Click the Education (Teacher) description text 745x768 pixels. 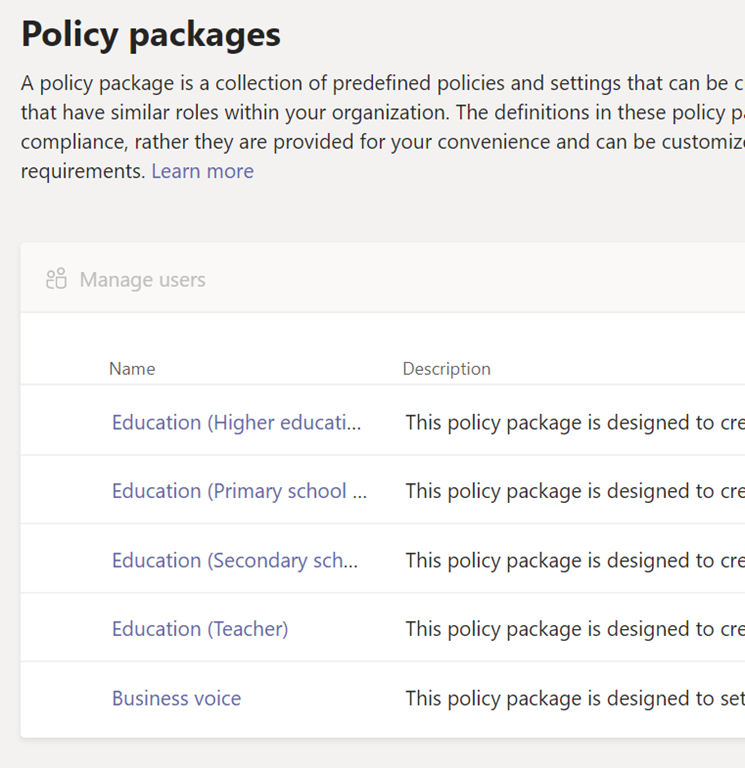coord(574,629)
